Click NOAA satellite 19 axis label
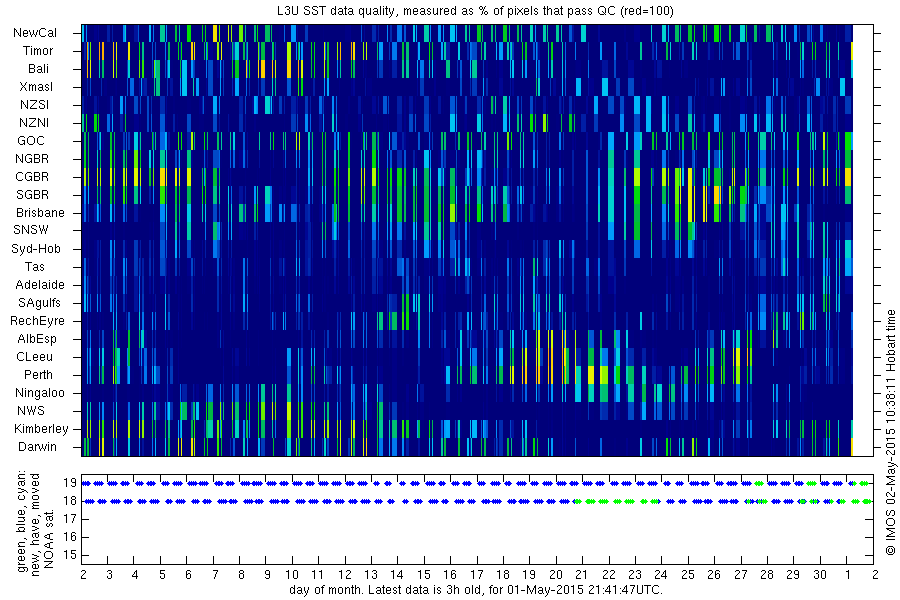Image resolution: width=900 pixels, height=600 pixels. (x=70, y=483)
